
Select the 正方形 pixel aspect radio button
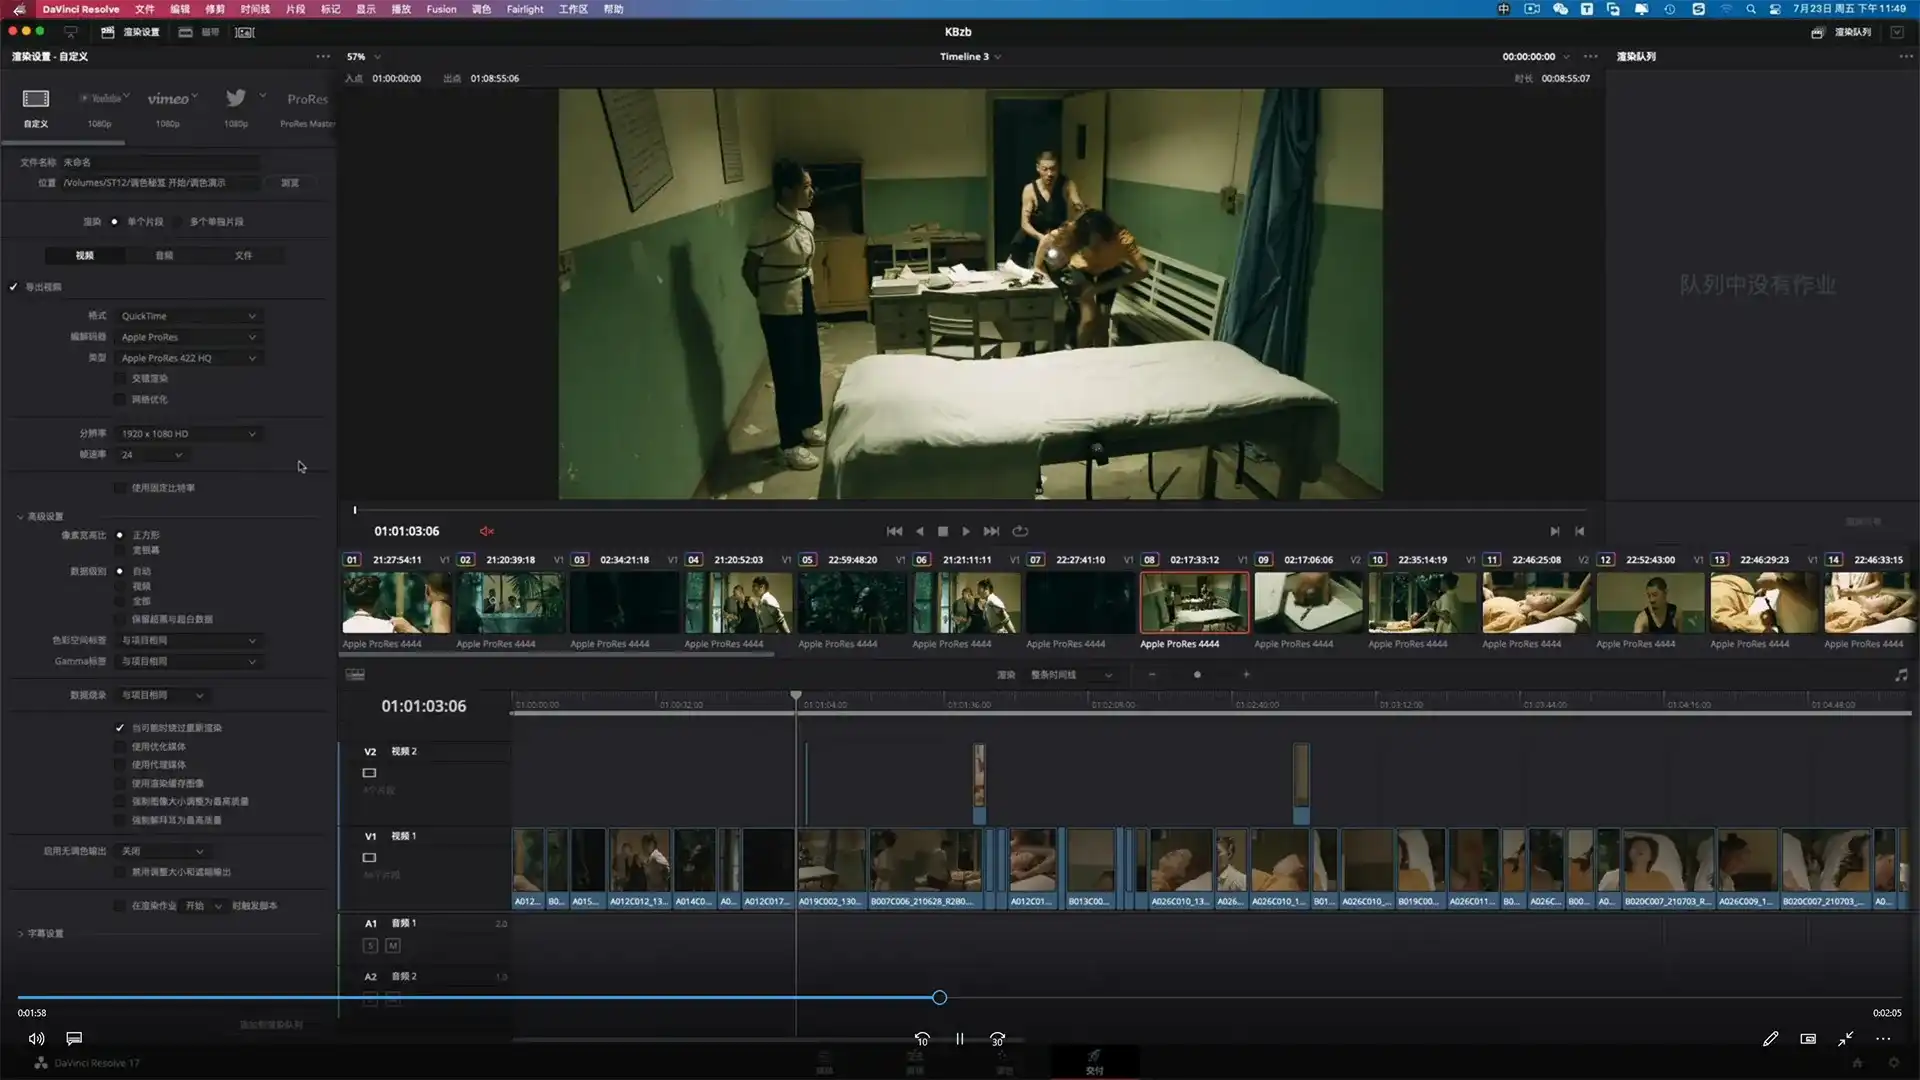click(x=120, y=535)
